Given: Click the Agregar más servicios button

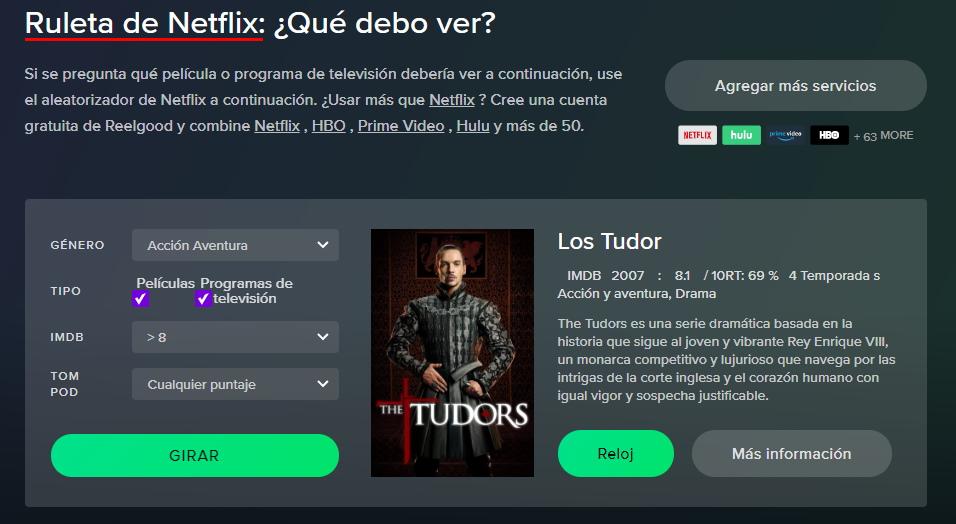Looking at the screenshot, I should 796,86.
